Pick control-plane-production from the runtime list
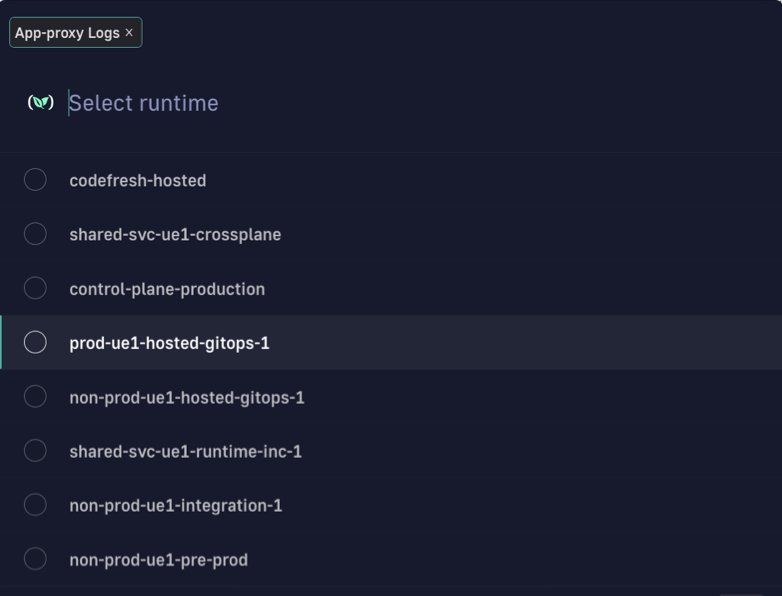This screenshot has width=782, height=596. [x=167, y=289]
